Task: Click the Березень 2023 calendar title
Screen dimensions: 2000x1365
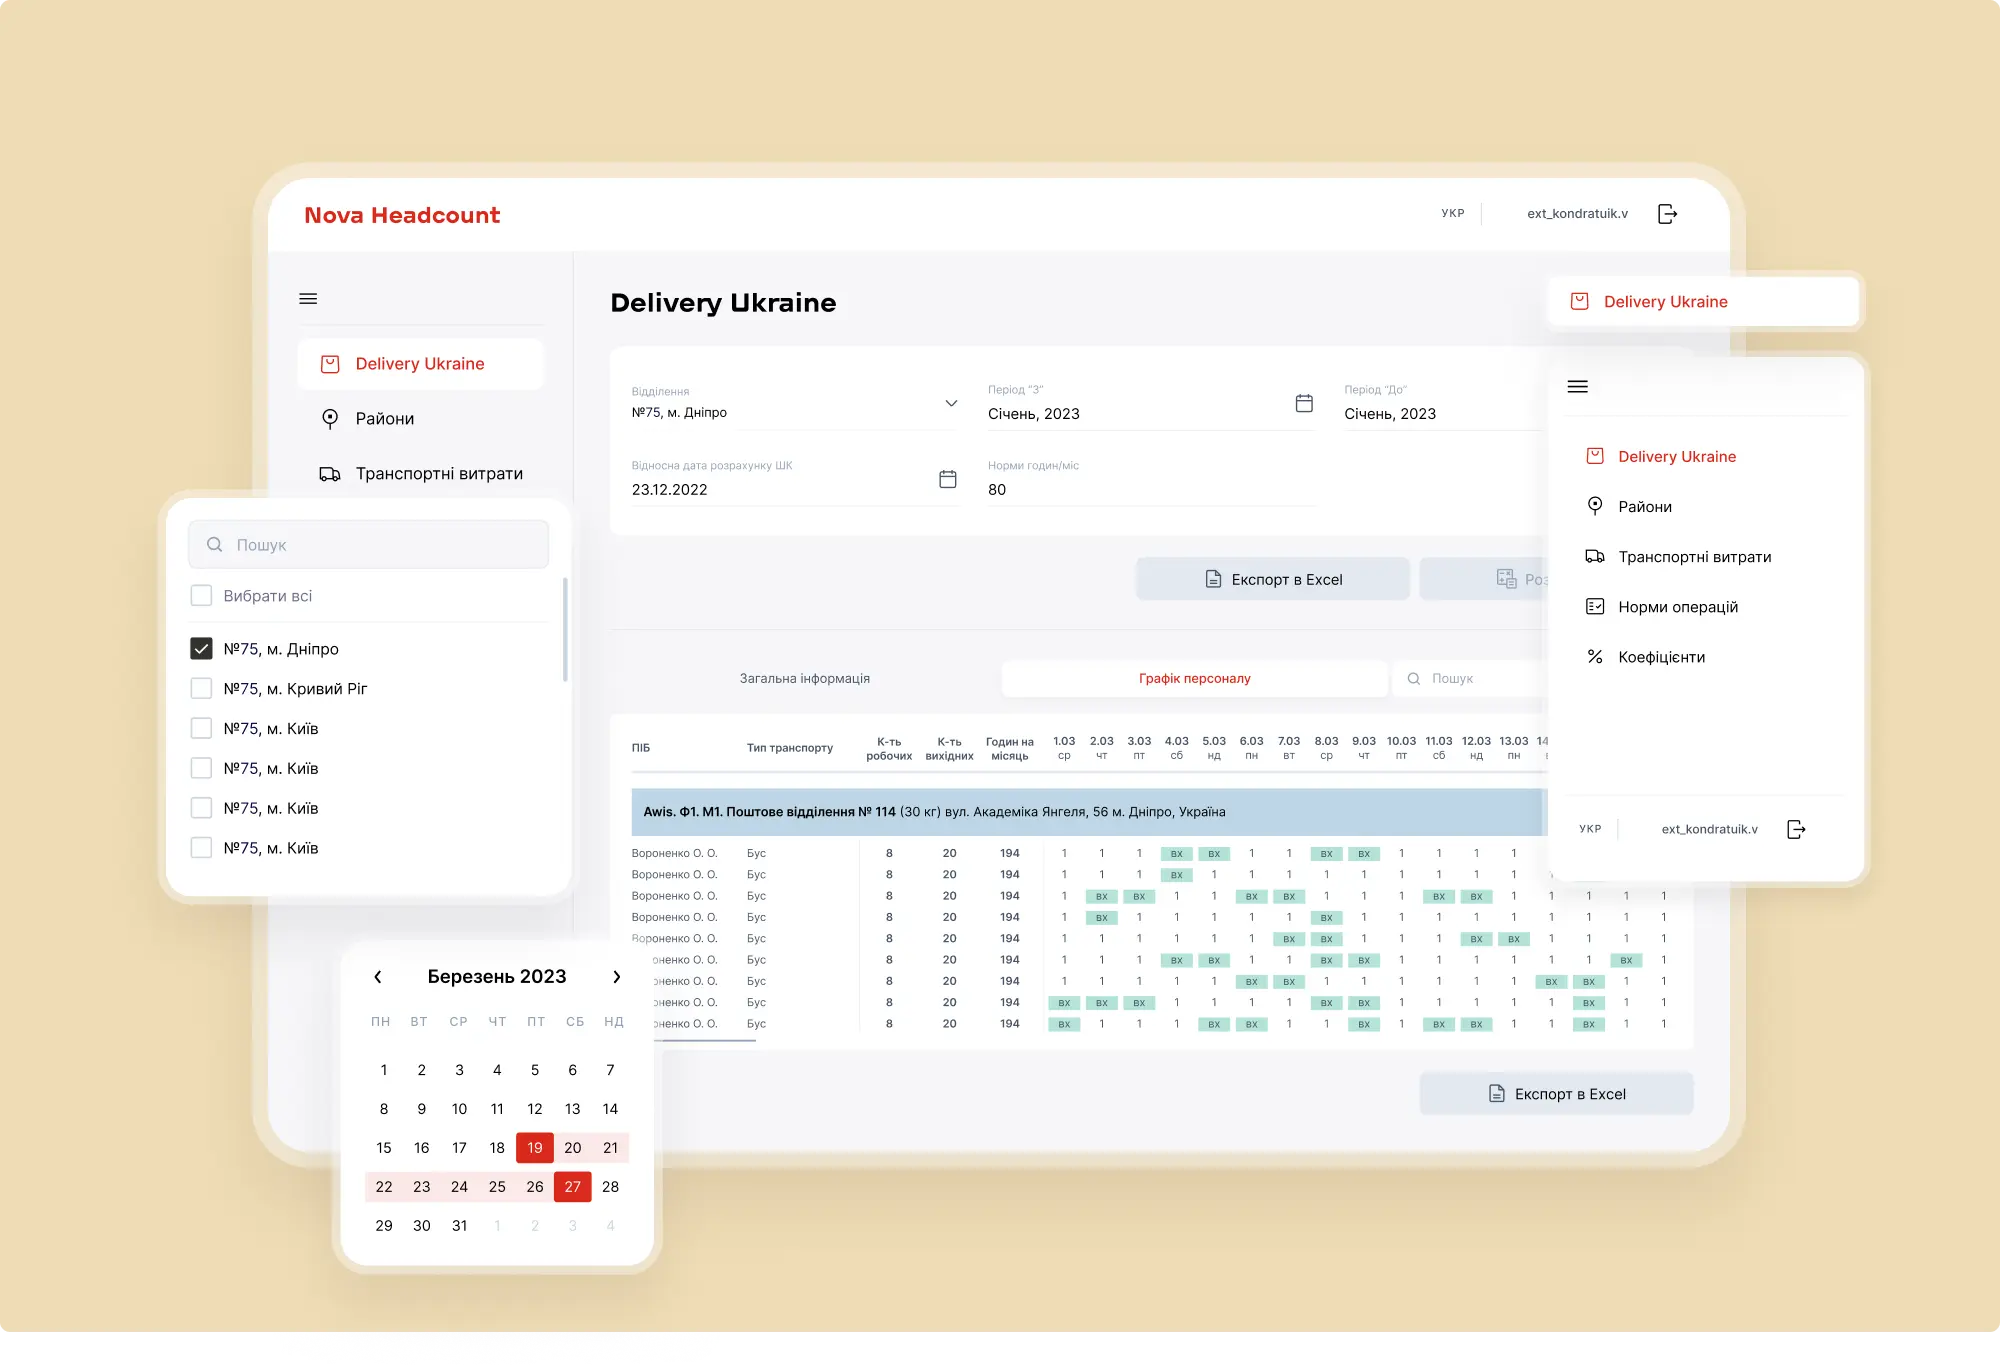Action: click(x=497, y=977)
